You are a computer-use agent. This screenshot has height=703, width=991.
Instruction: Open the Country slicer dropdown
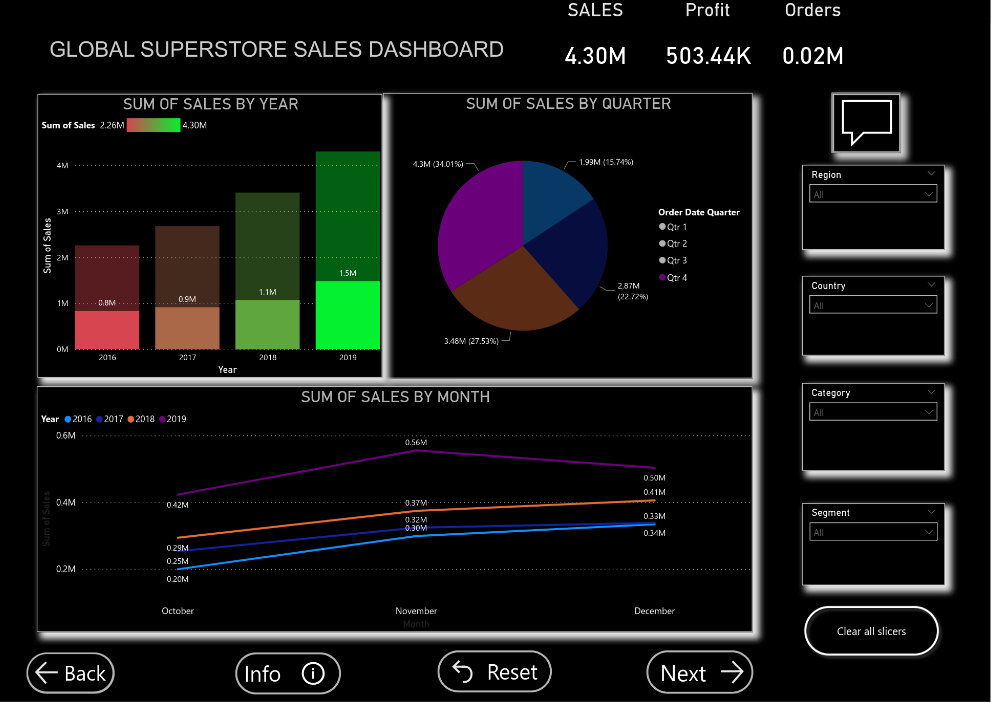(873, 305)
